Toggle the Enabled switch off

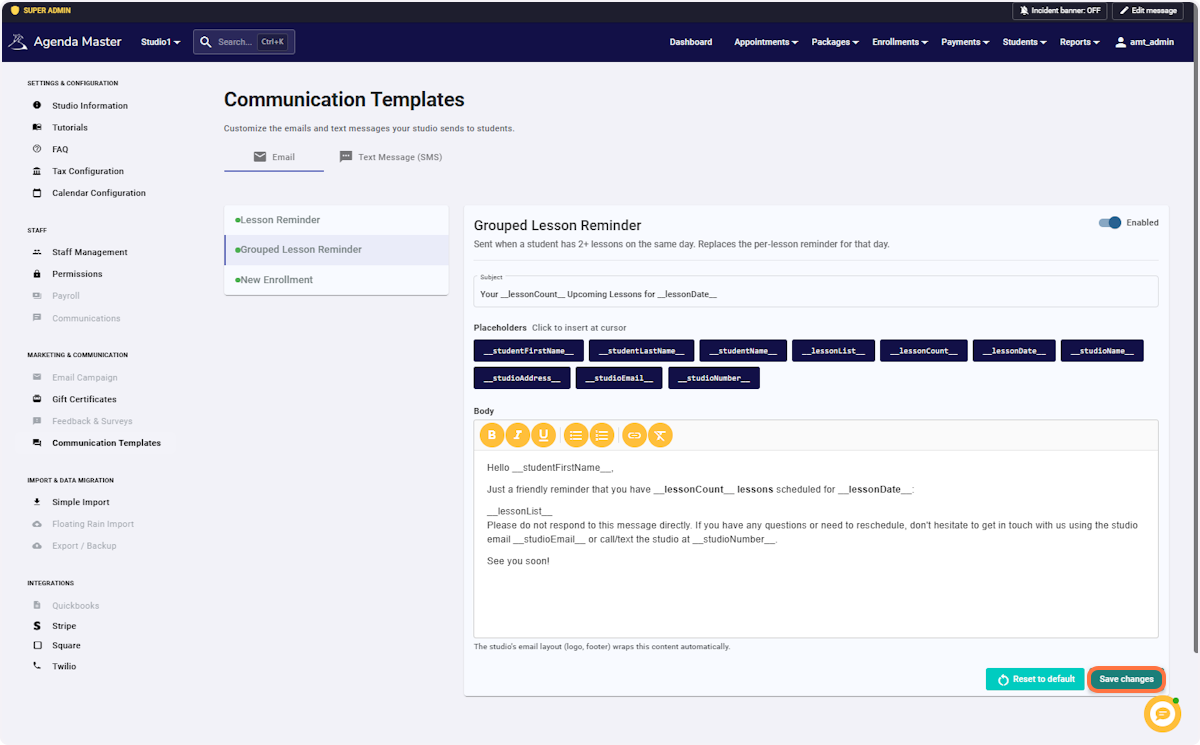click(1109, 223)
